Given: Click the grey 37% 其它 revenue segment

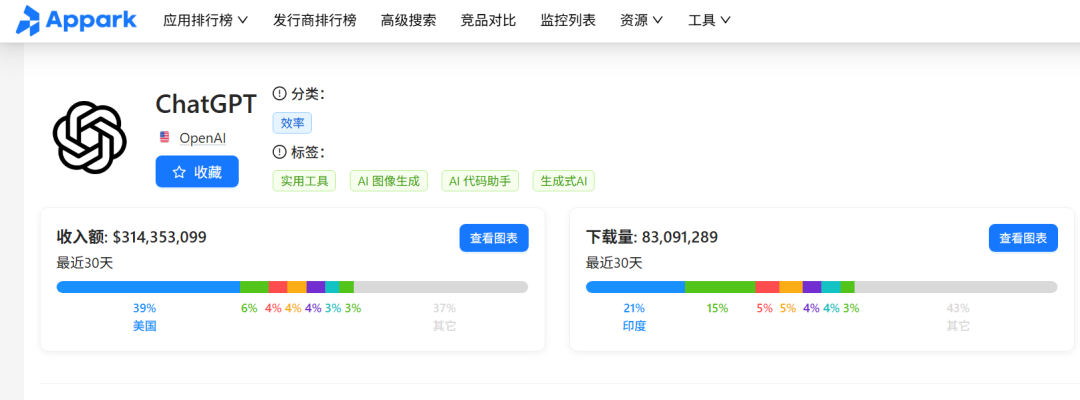Looking at the screenshot, I should click(441, 287).
